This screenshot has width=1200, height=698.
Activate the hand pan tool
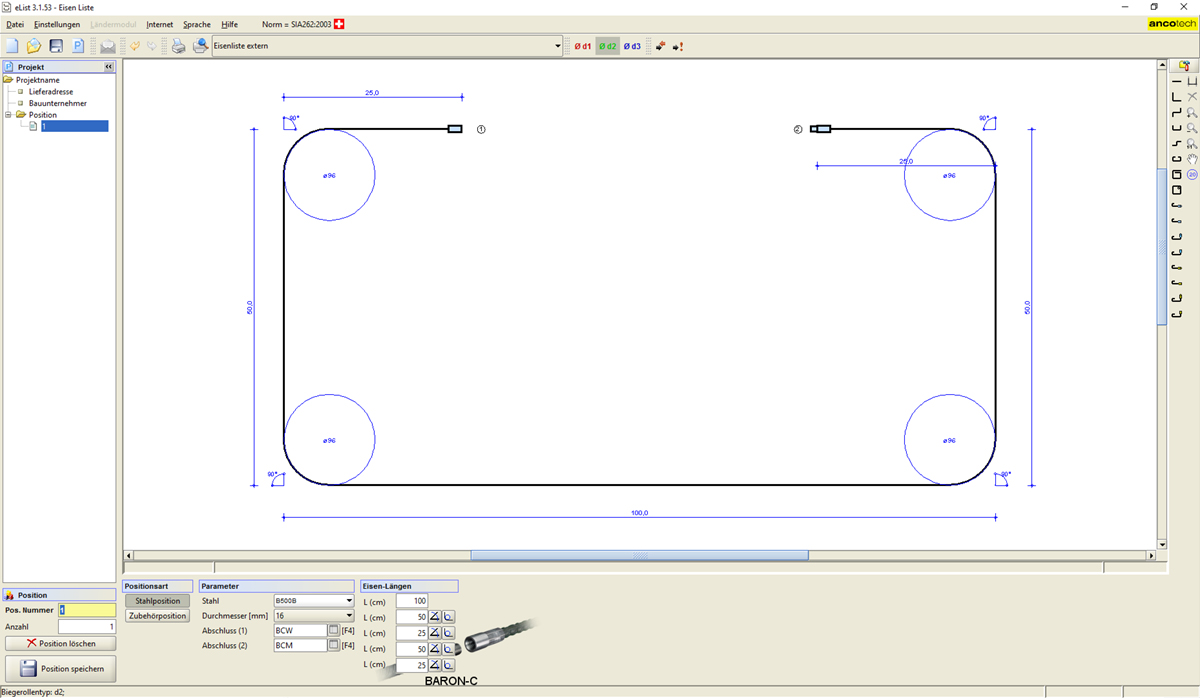pos(1192,159)
